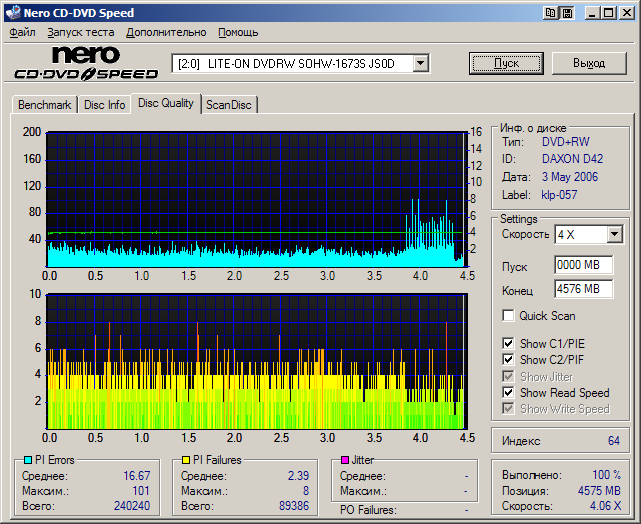The image size is (641, 524).
Task: Click the magenta Jitter legend square
Action: pyautogui.click(x=345, y=460)
